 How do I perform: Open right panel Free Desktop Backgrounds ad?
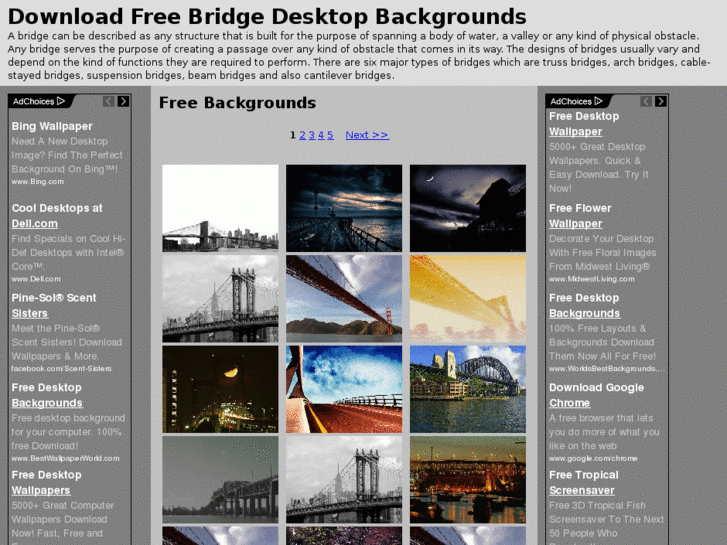(584, 305)
